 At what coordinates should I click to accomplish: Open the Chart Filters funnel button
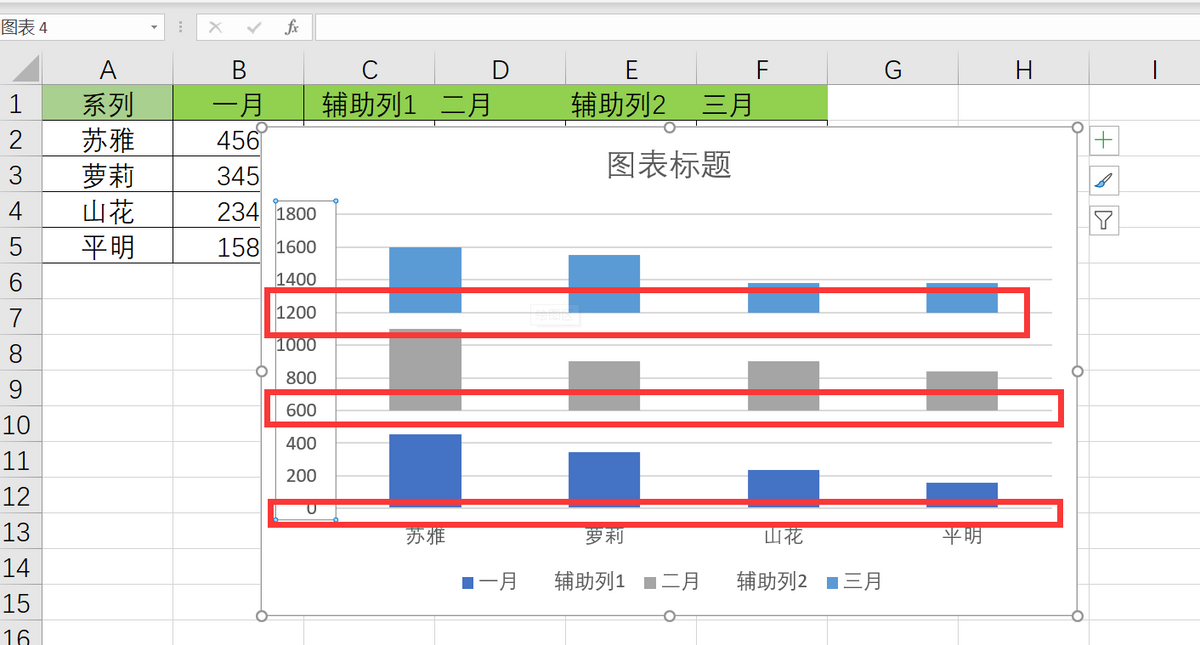(x=1104, y=220)
